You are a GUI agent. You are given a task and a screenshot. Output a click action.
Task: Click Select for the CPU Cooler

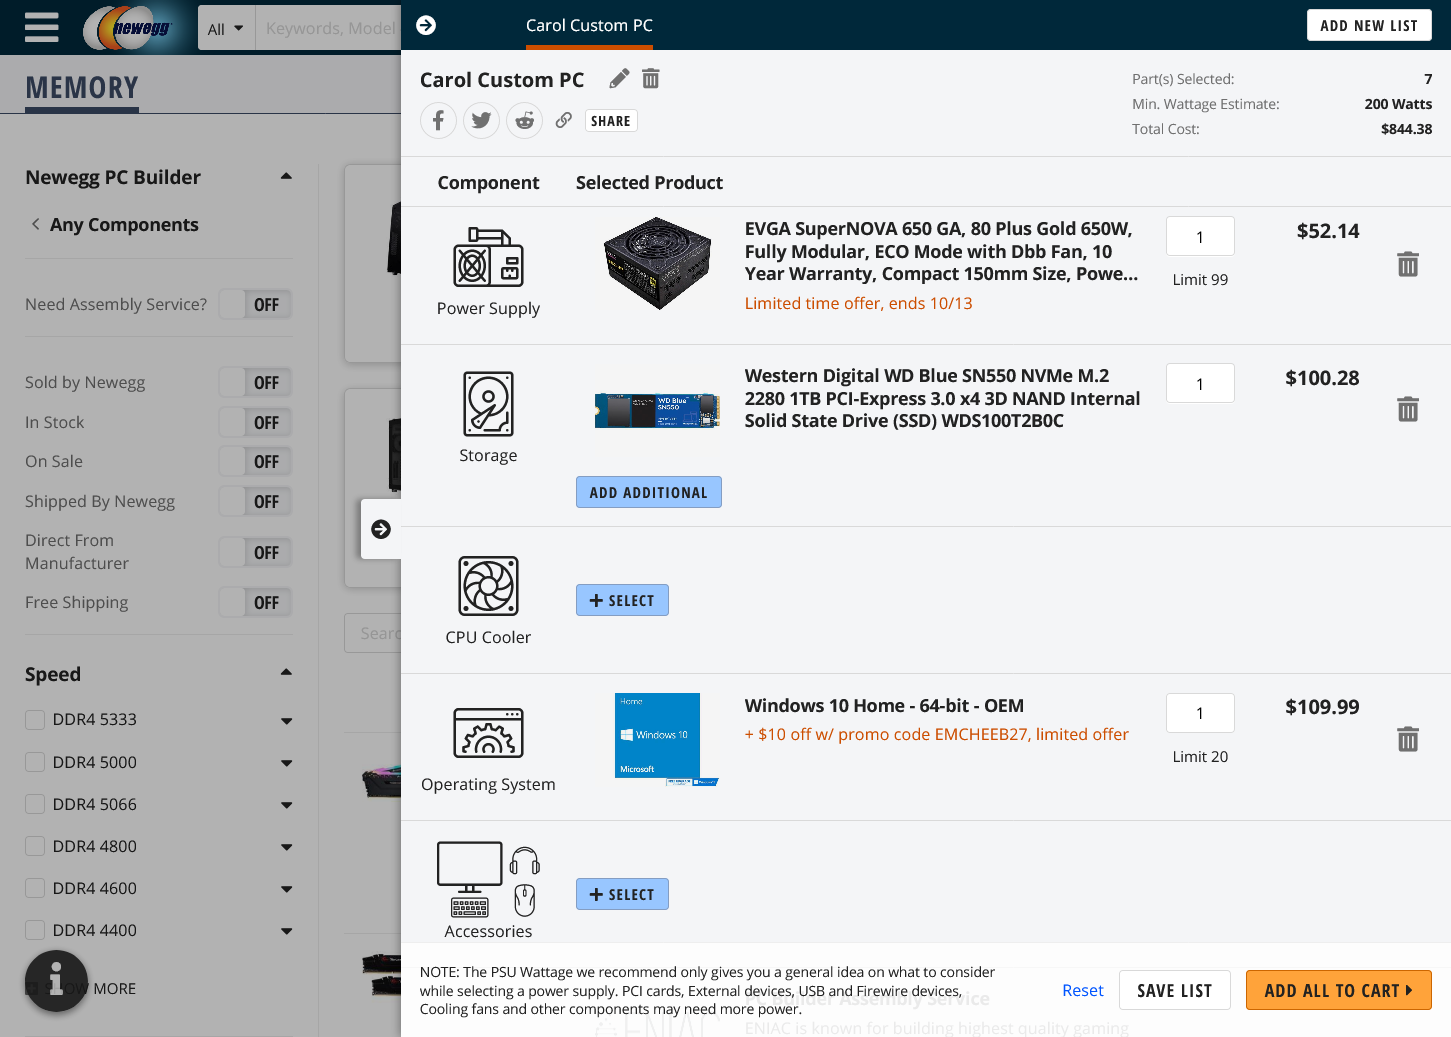click(622, 600)
